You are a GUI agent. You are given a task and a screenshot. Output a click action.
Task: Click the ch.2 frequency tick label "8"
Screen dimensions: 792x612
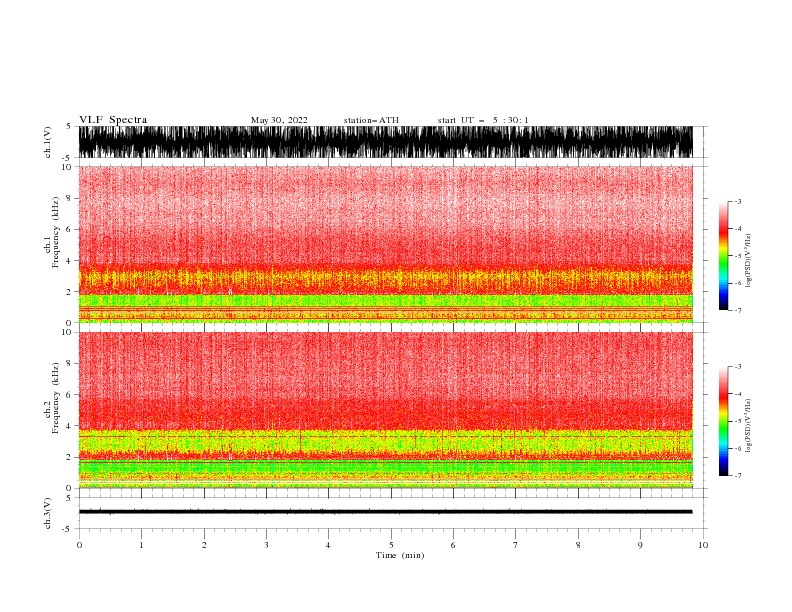69,364
